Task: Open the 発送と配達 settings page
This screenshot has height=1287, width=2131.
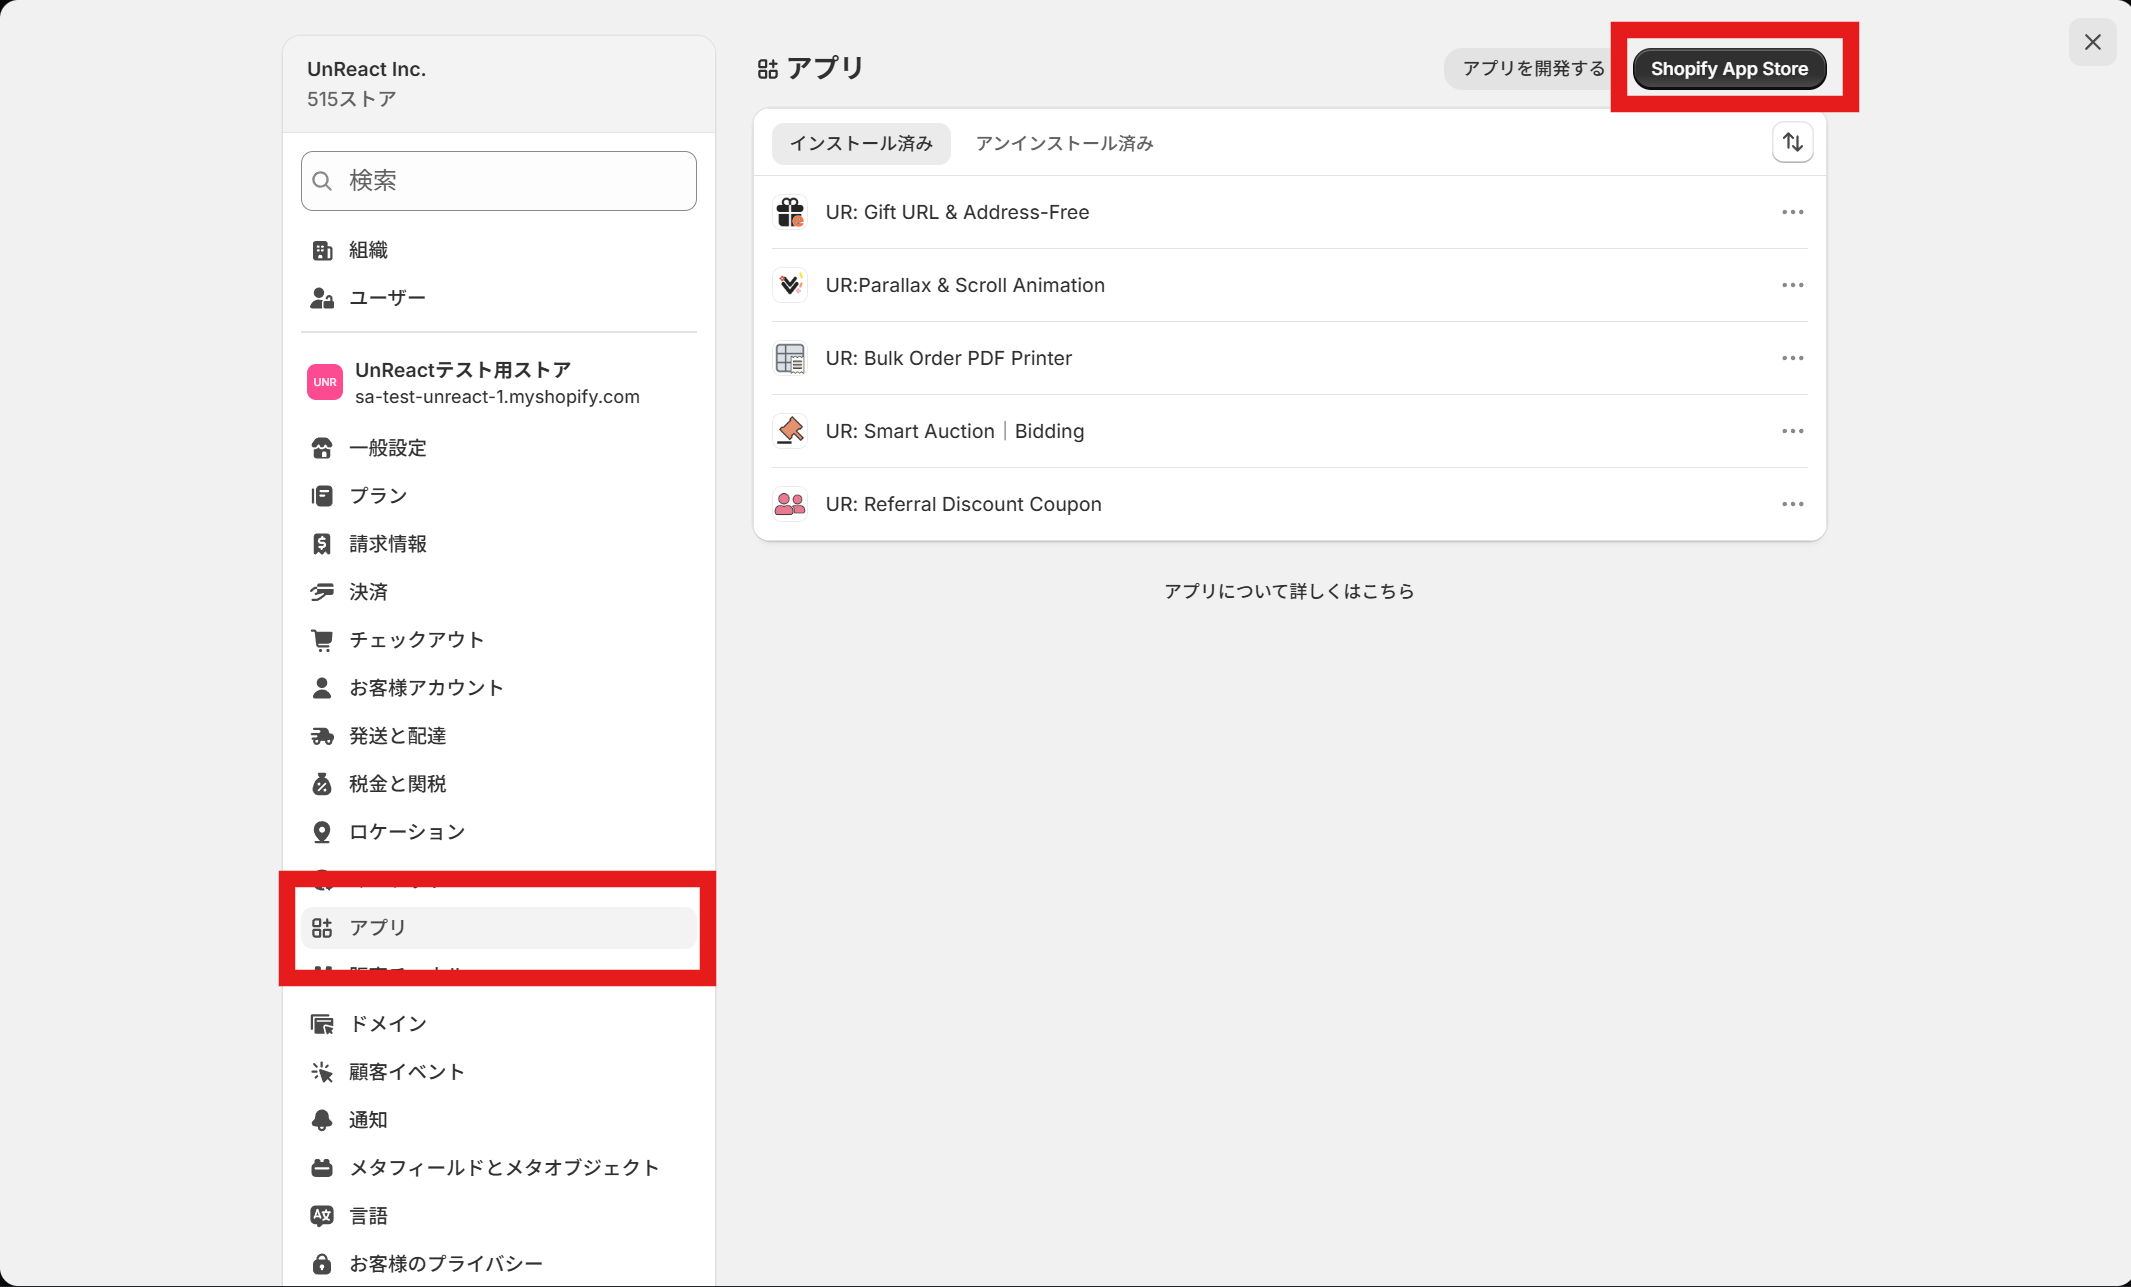Action: [498, 736]
